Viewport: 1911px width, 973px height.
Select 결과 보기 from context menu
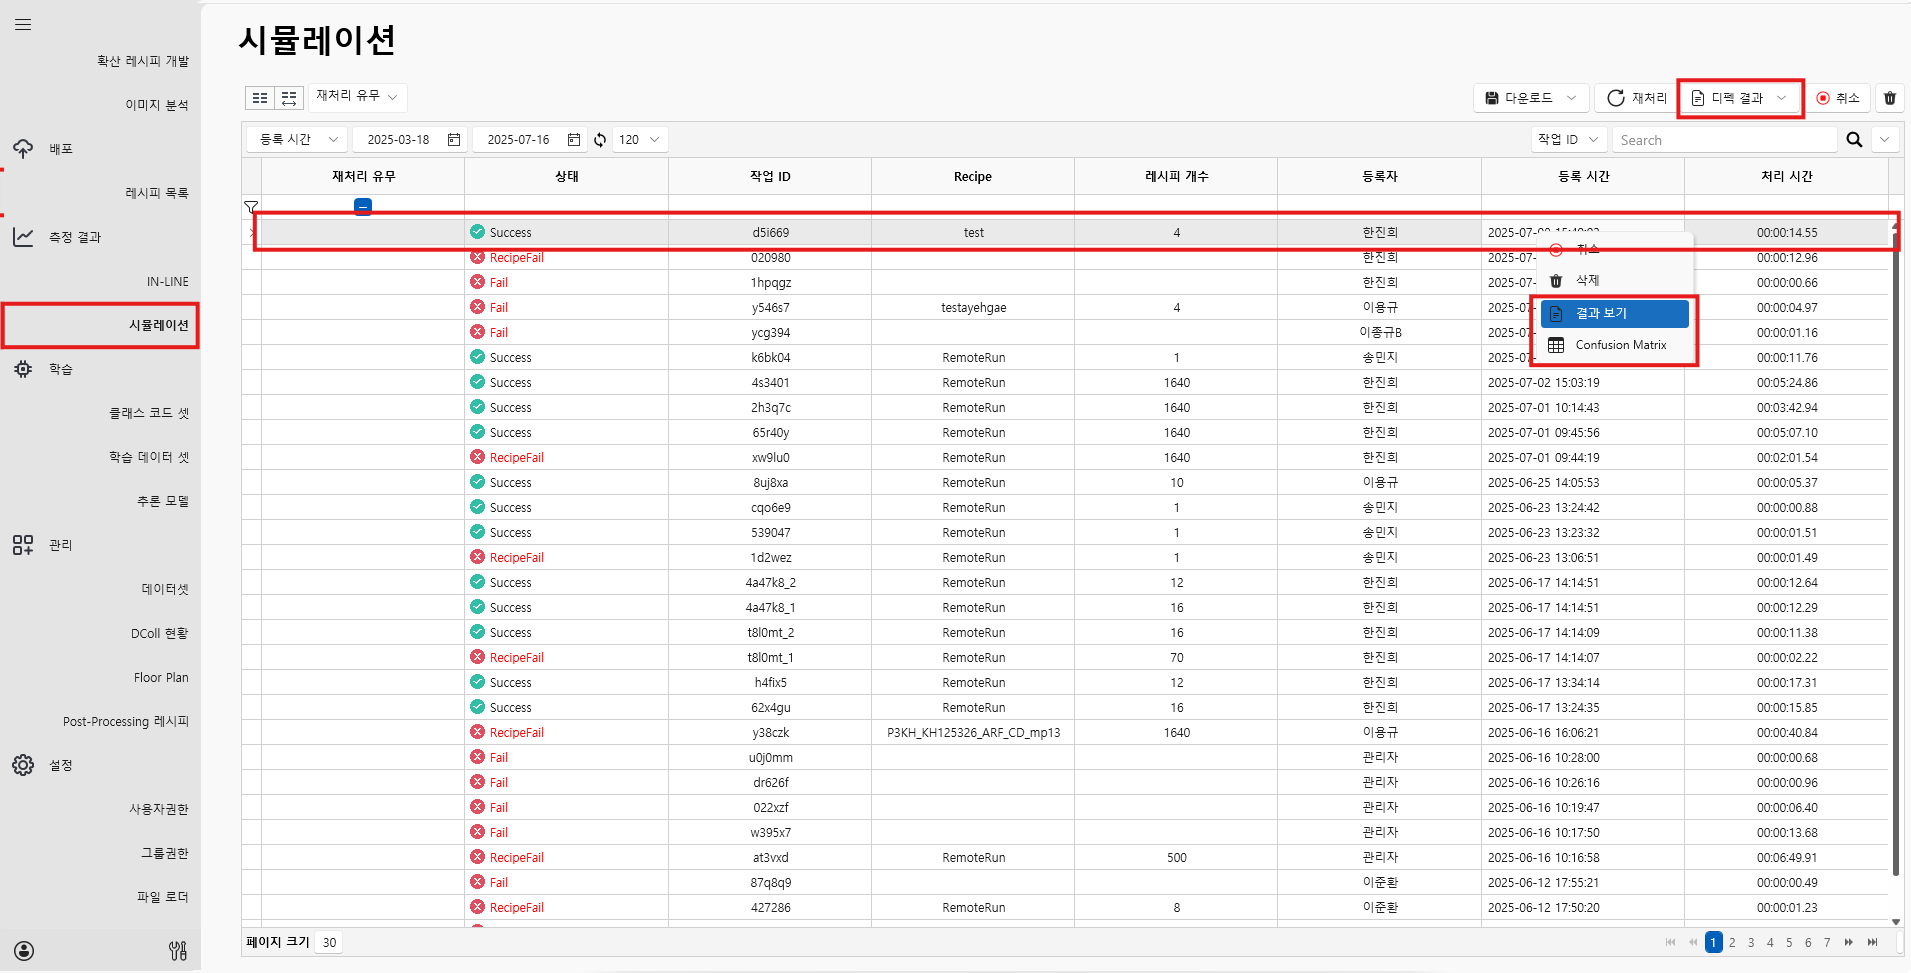(x=1614, y=314)
